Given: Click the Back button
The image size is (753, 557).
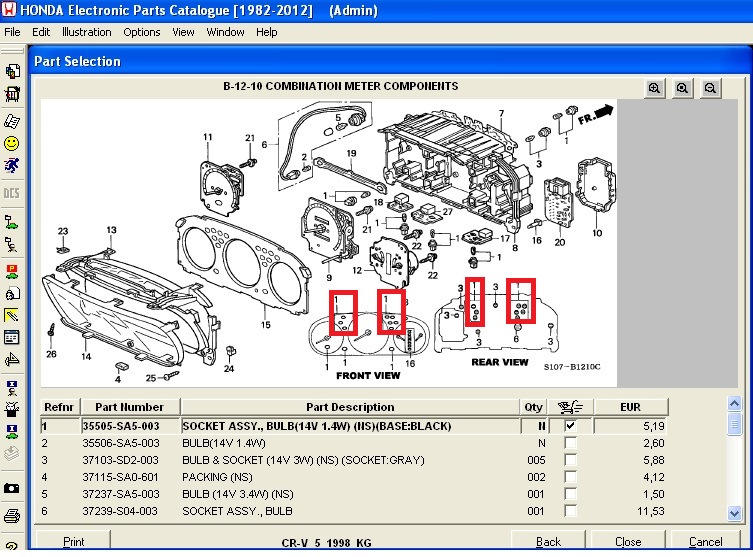Looking at the screenshot, I should 548,541.
